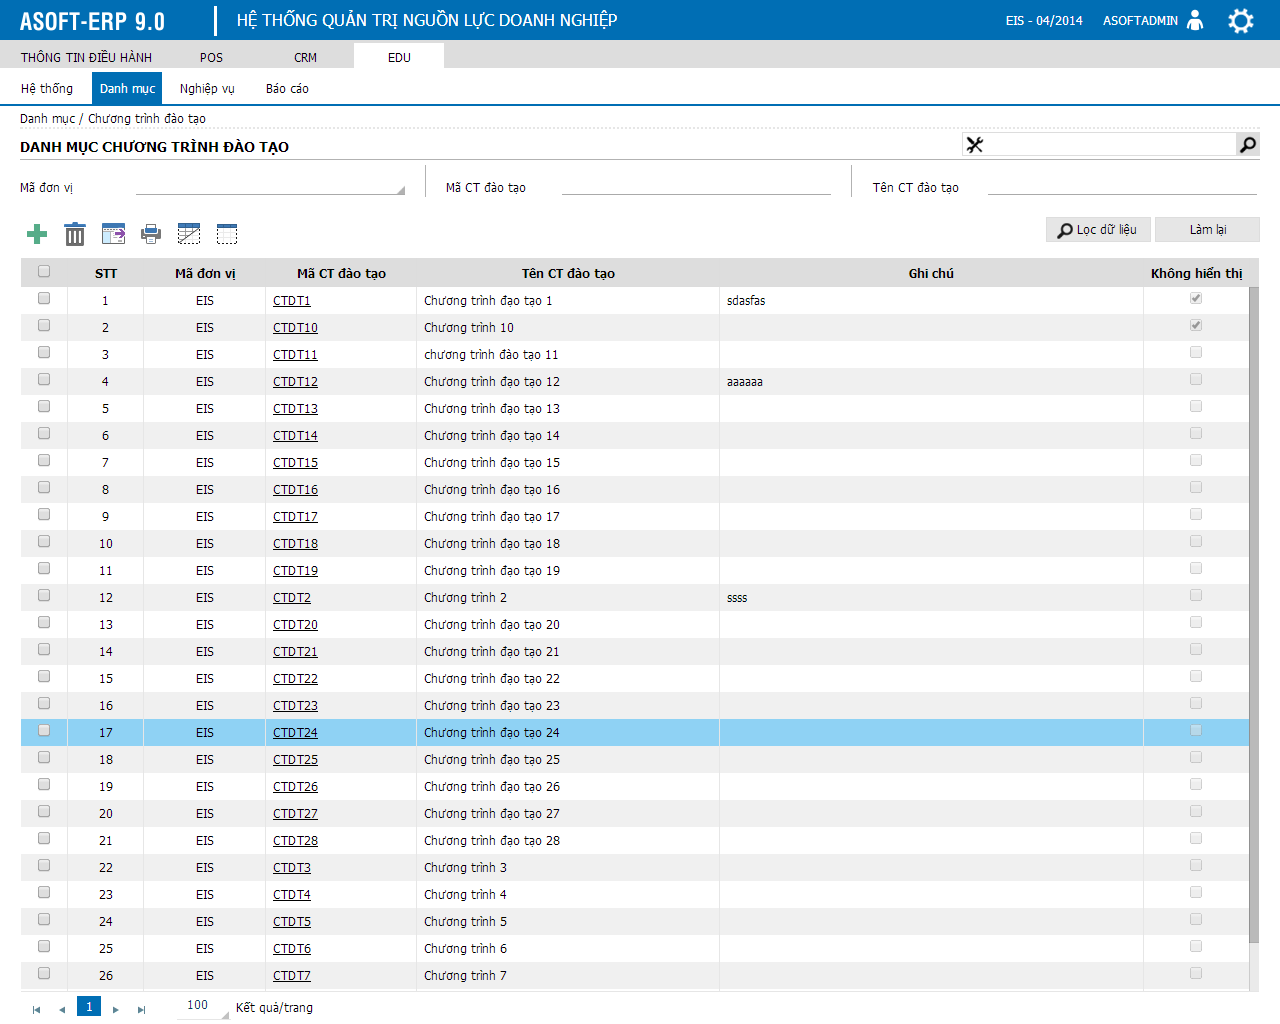
Task: Select checkbox for row CTDT1
Action: pos(44,298)
